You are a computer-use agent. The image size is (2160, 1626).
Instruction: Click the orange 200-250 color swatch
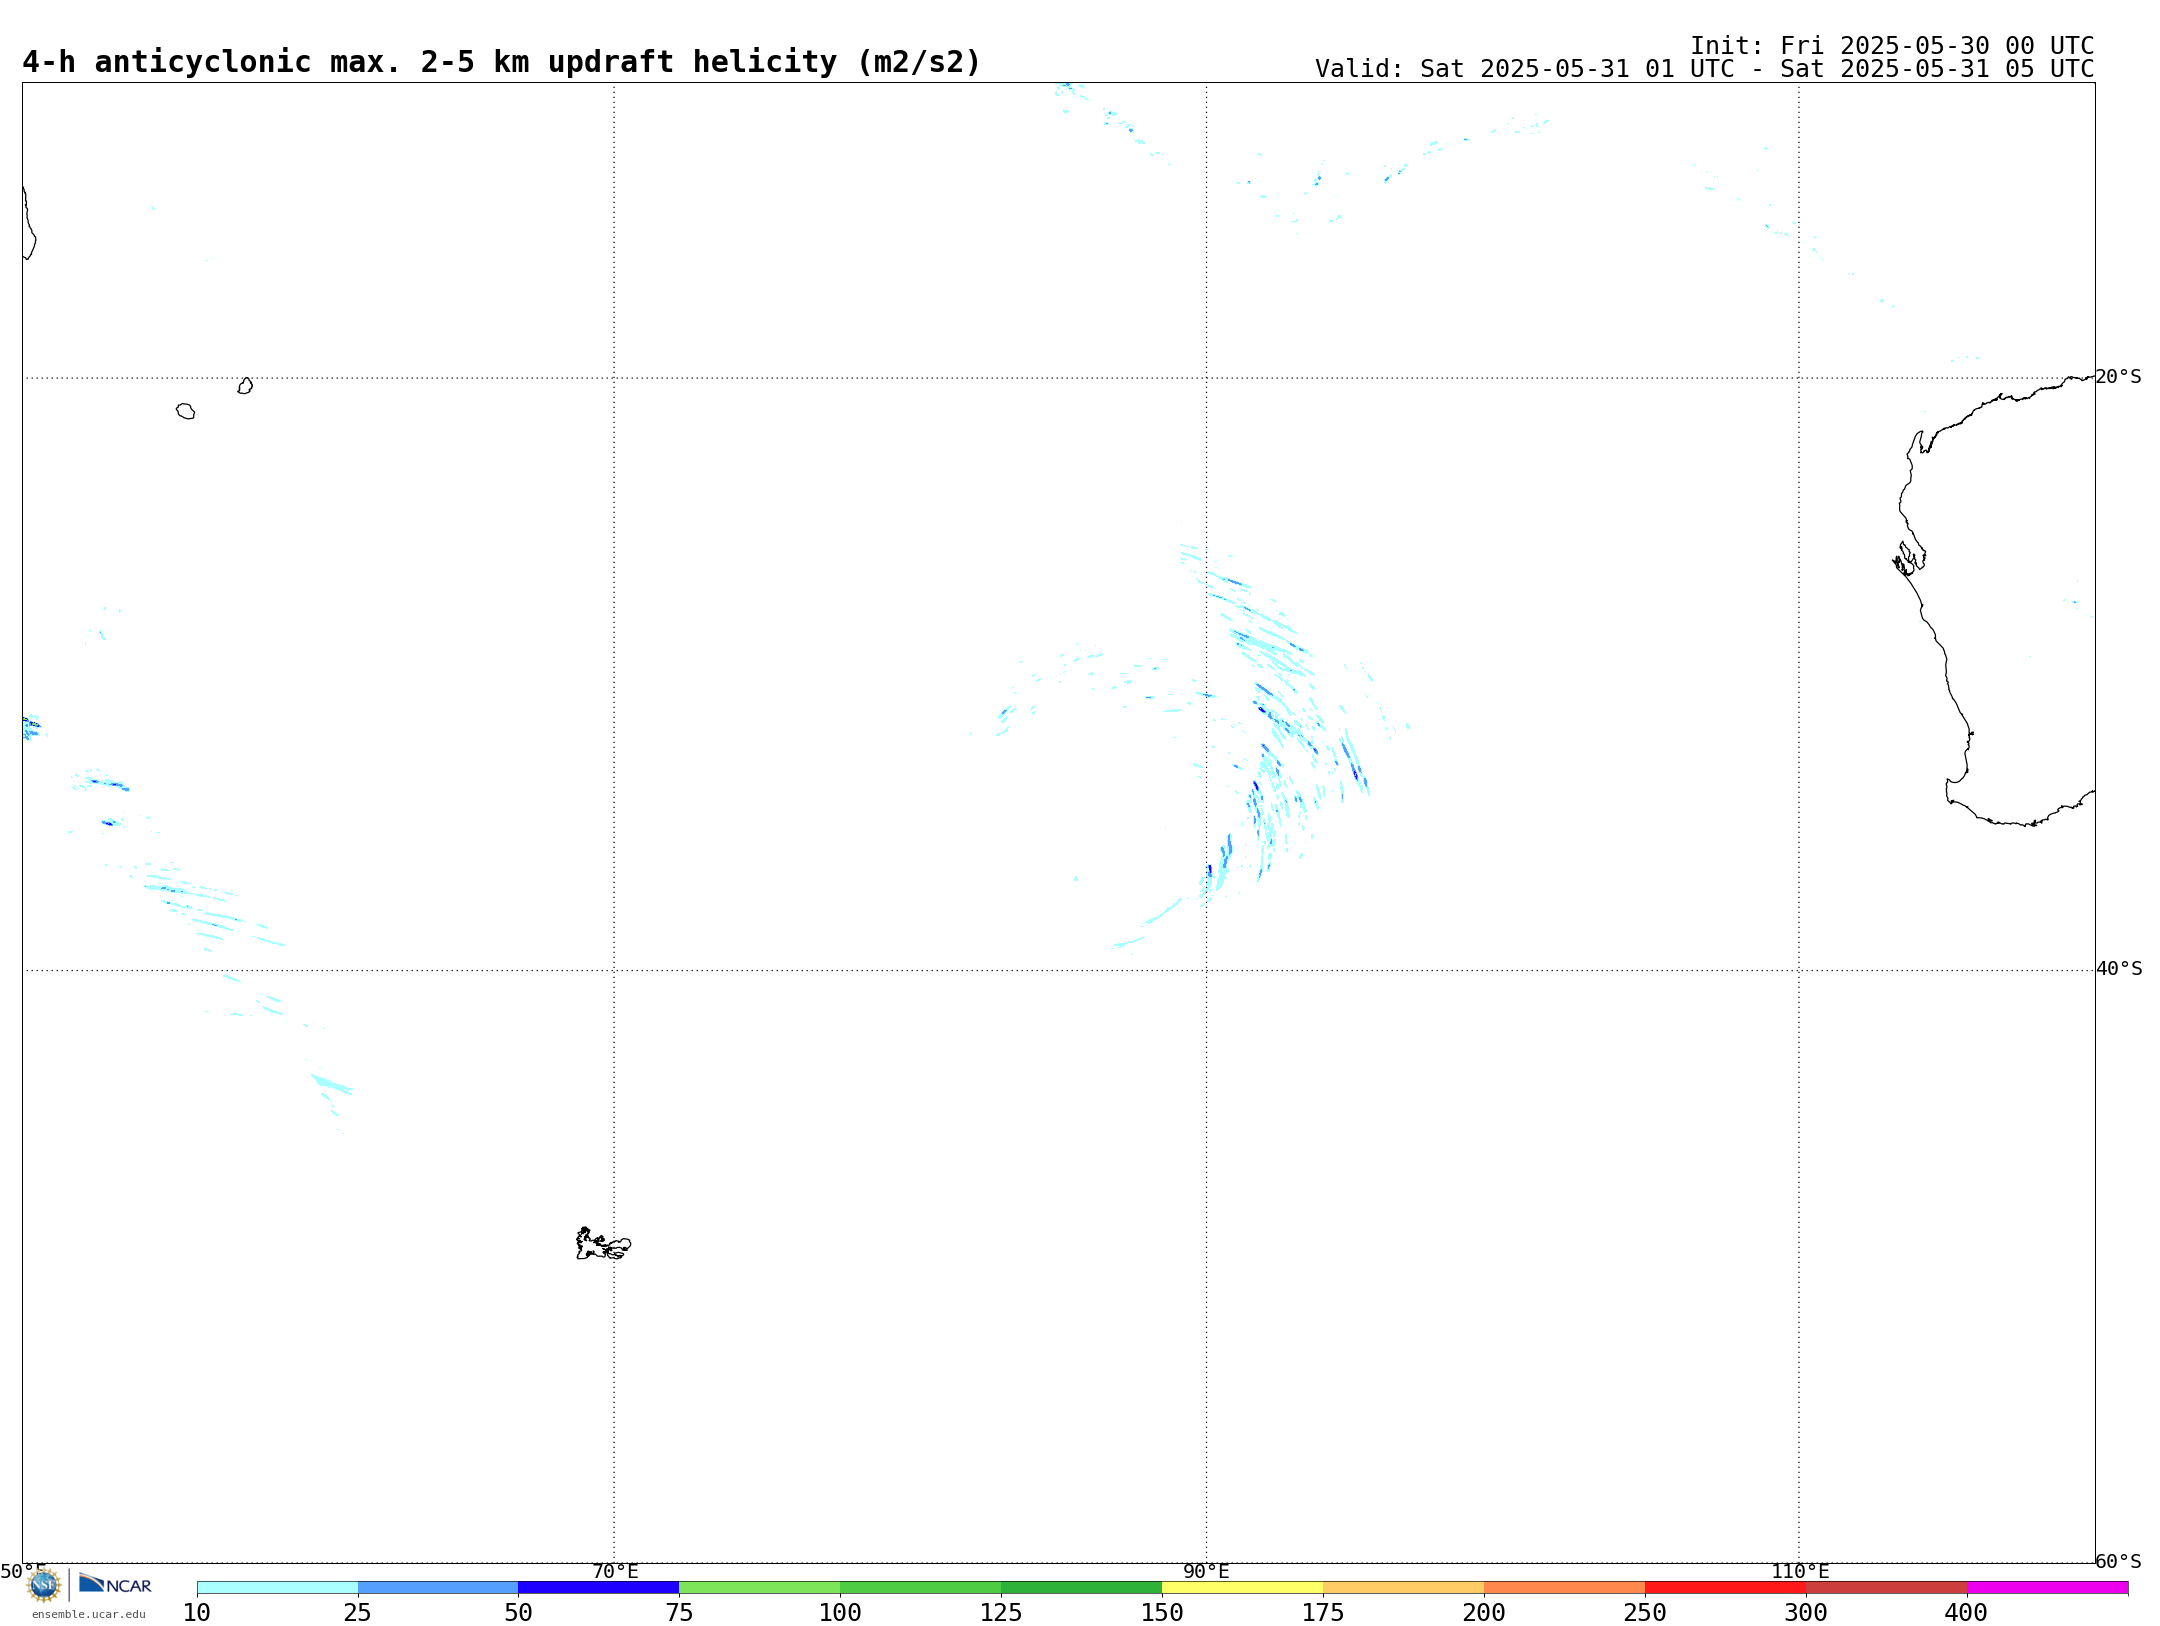coord(1565,1588)
